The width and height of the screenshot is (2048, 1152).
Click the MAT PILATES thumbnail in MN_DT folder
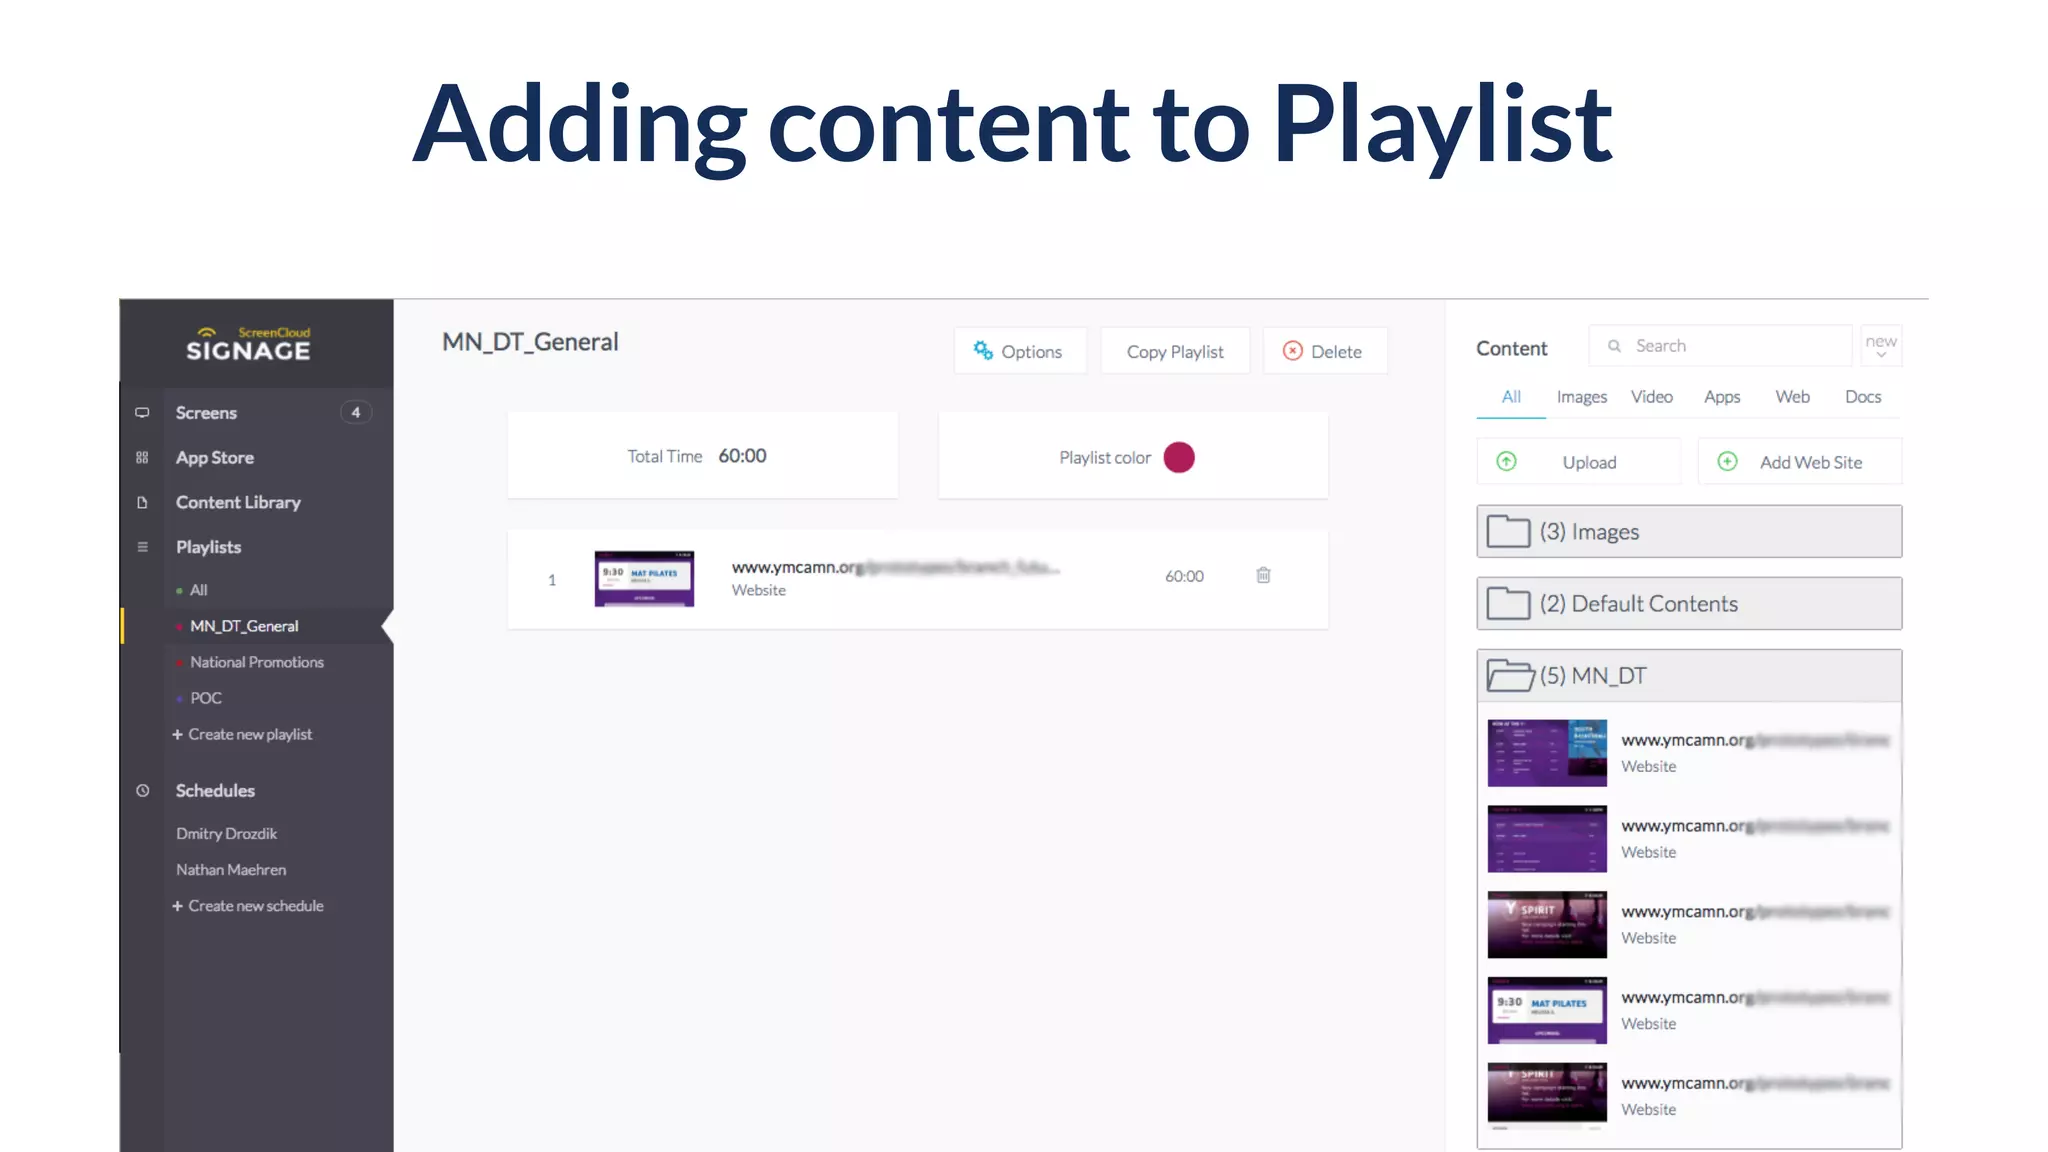pyautogui.click(x=1547, y=1011)
